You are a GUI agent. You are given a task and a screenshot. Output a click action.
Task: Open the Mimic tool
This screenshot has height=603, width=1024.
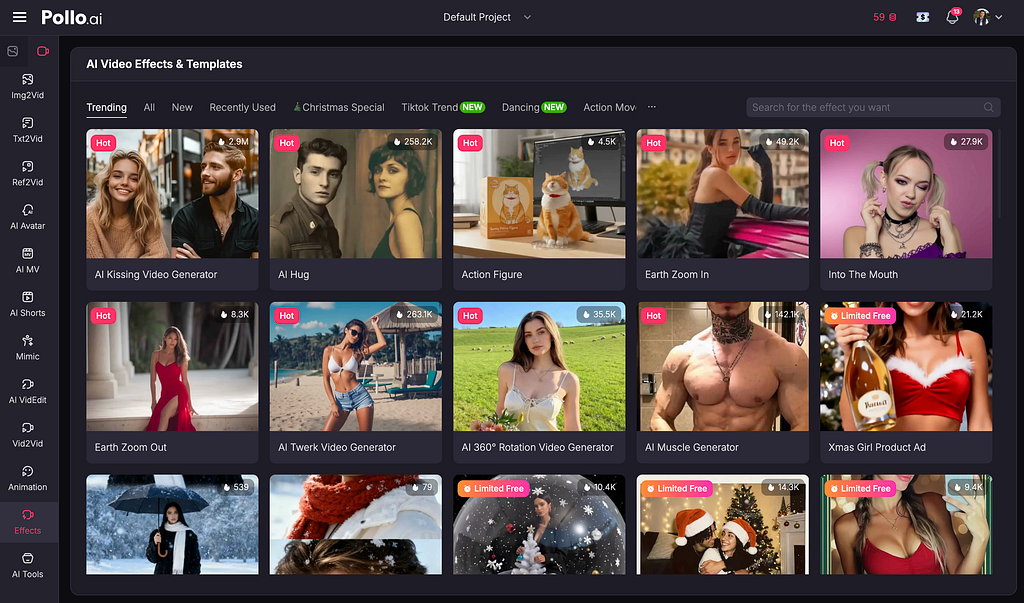point(27,348)
